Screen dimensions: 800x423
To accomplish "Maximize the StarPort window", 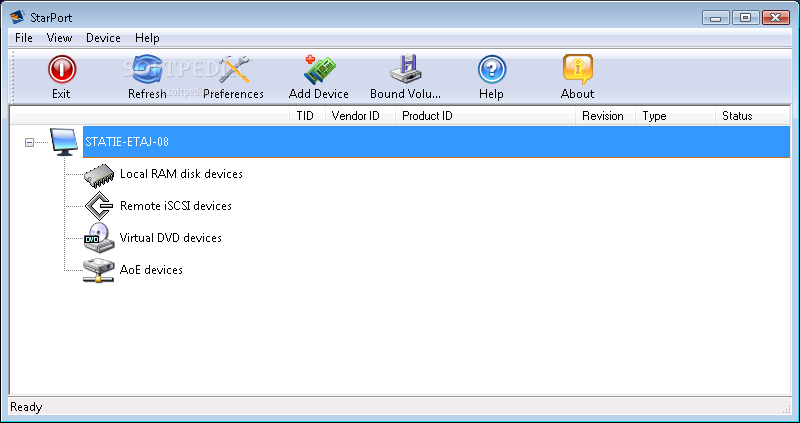I will (745, 18).
